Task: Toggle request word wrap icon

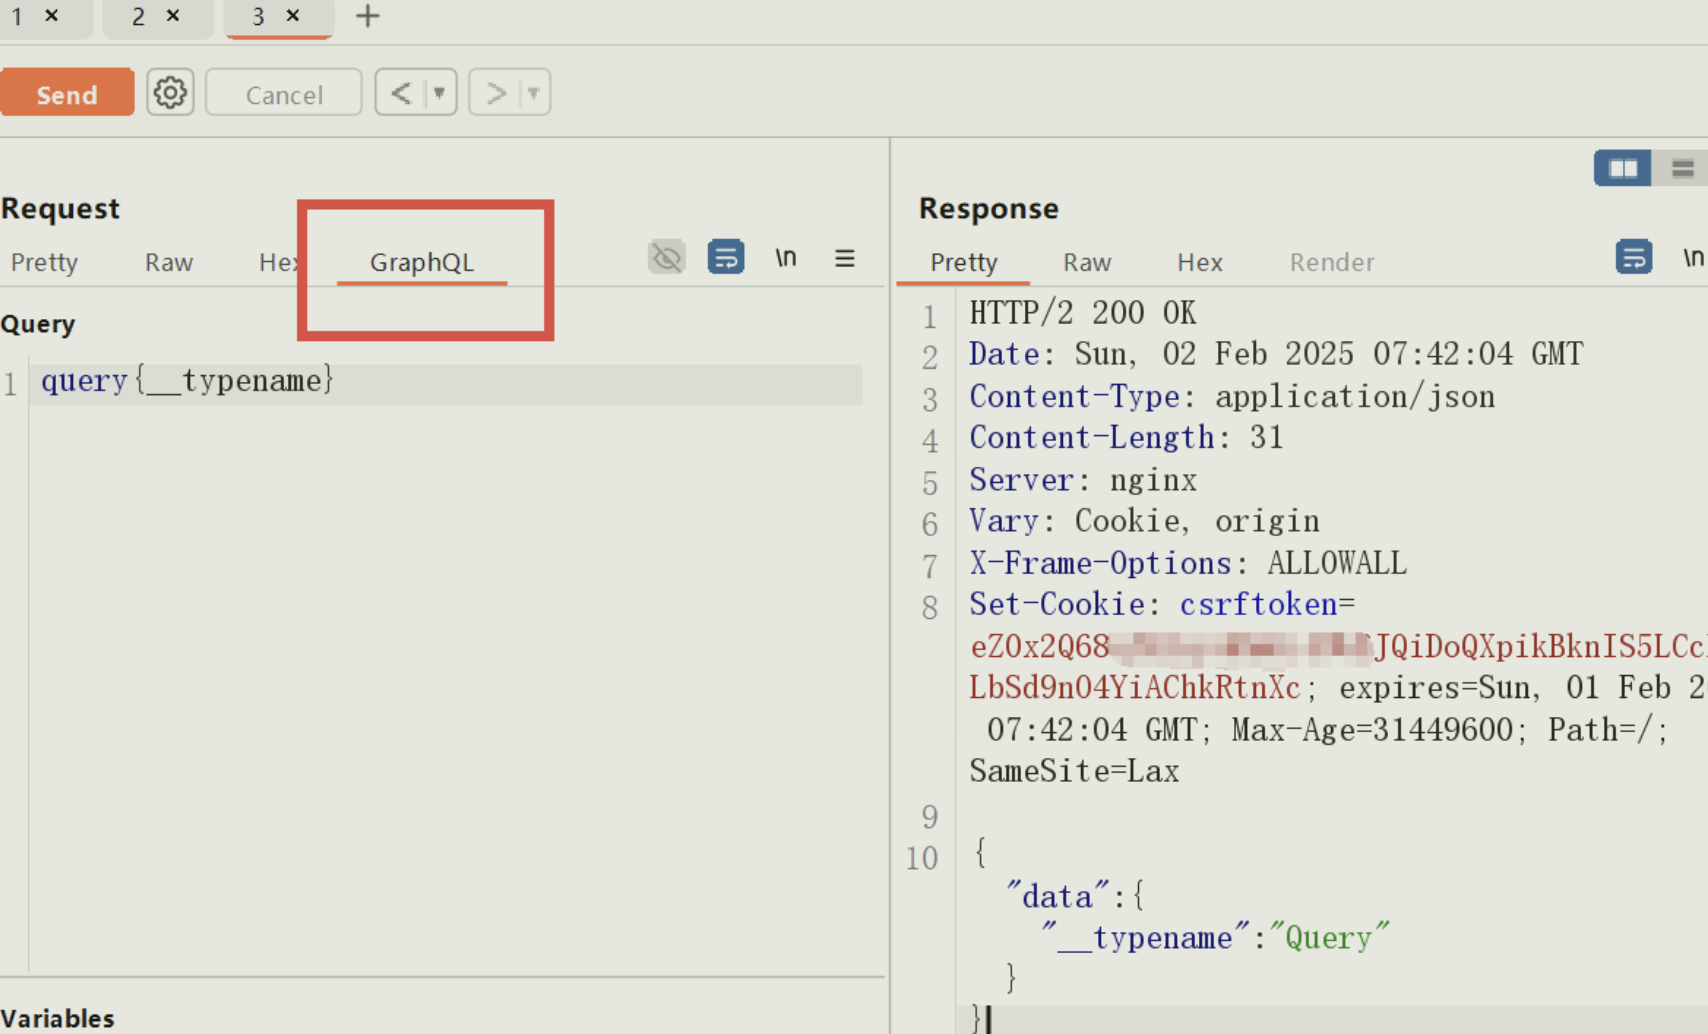Action: point(726,258)
